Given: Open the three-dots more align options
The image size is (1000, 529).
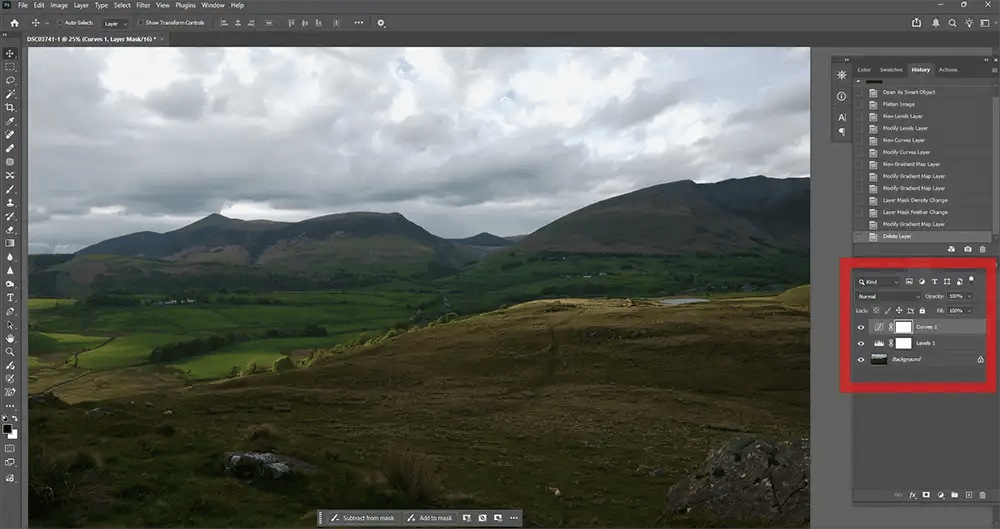Looking at the screenshot, I should 358,23.
